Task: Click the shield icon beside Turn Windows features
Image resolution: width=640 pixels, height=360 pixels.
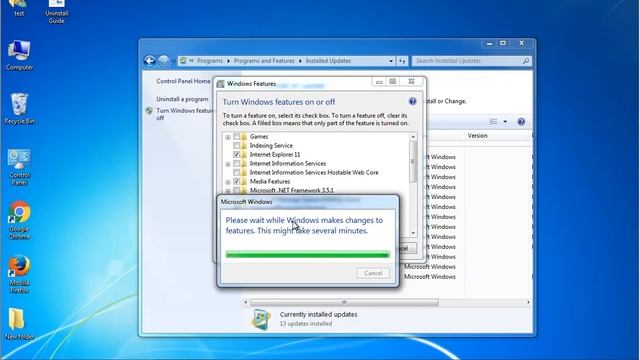Action: pyautogui.click(x=149, y=111)
